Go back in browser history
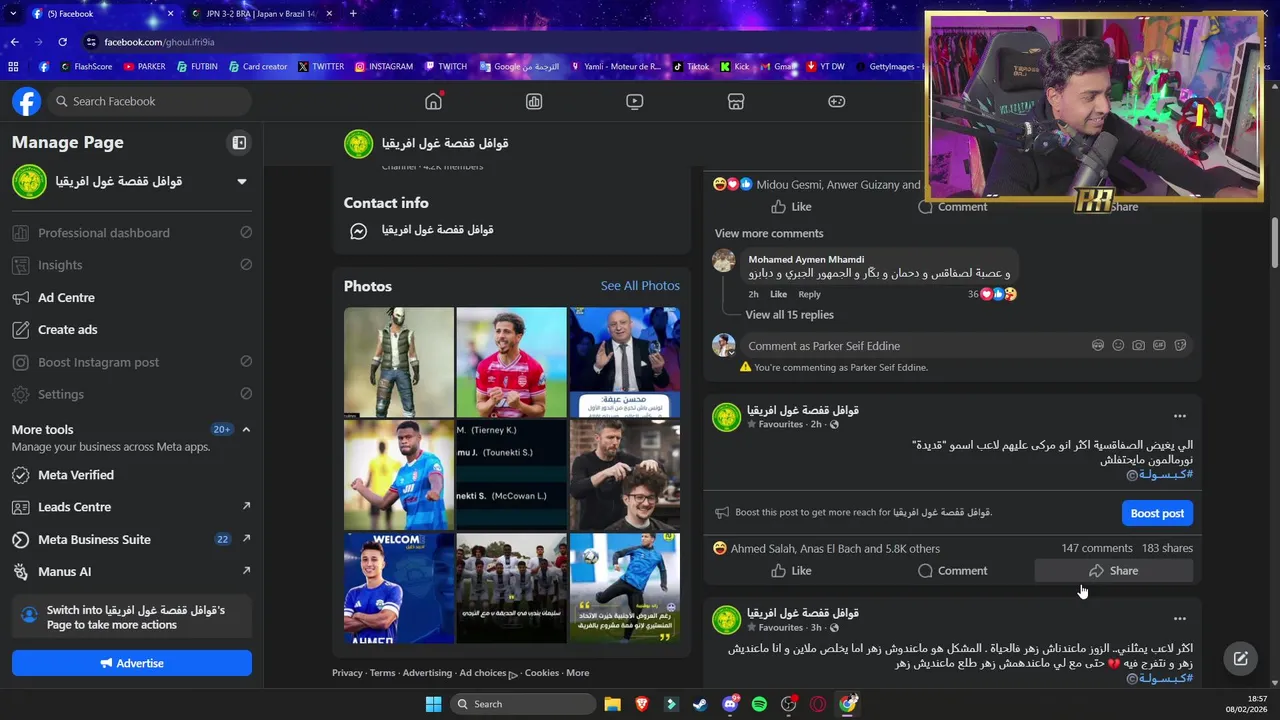Screen dimensions: 1280x720 (14, 42)
